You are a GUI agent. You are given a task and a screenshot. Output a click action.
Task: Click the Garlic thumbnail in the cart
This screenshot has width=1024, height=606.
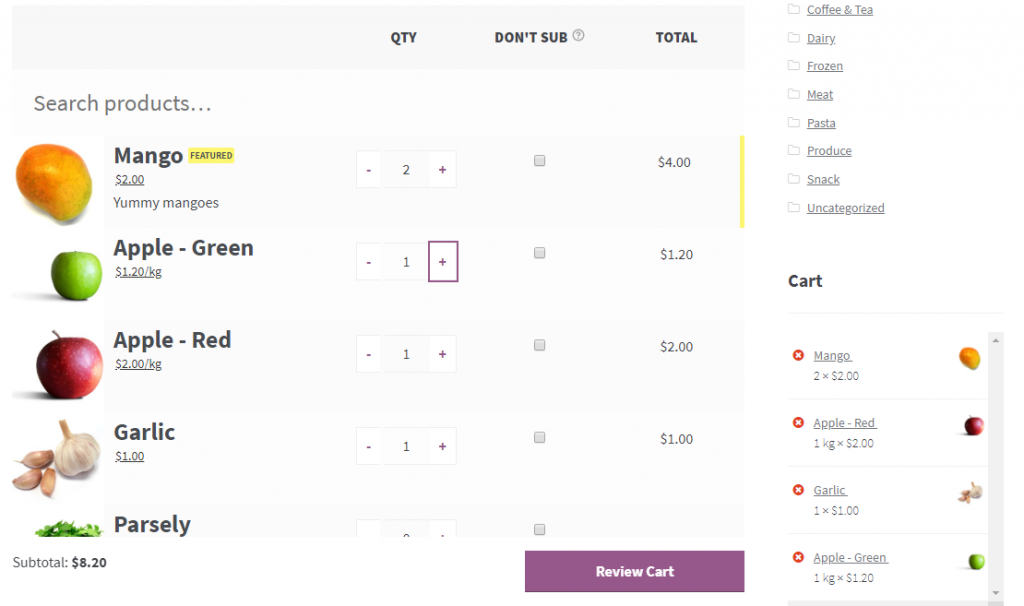pos(970,492)
